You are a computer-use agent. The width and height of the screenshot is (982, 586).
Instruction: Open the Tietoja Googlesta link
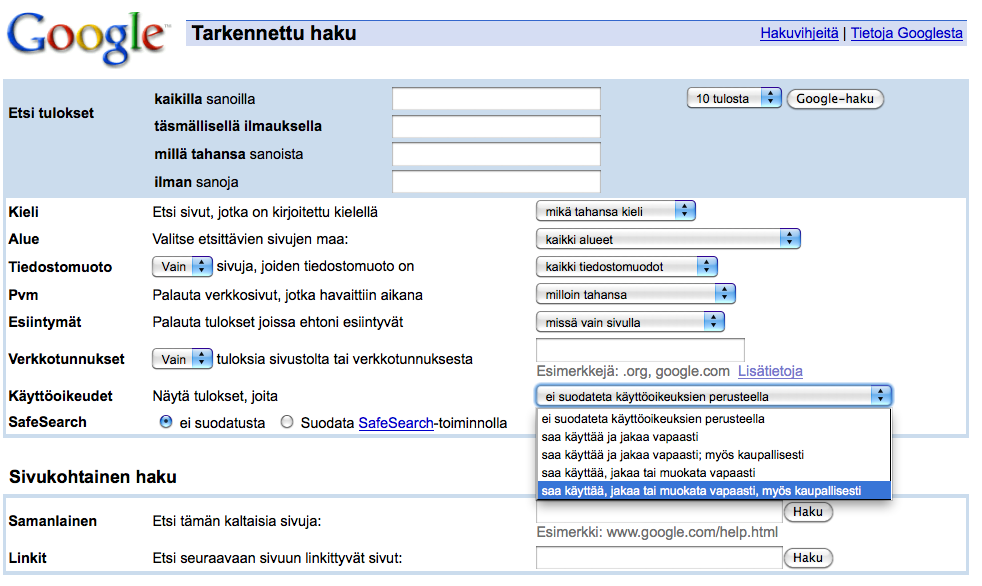coord(906,33)
